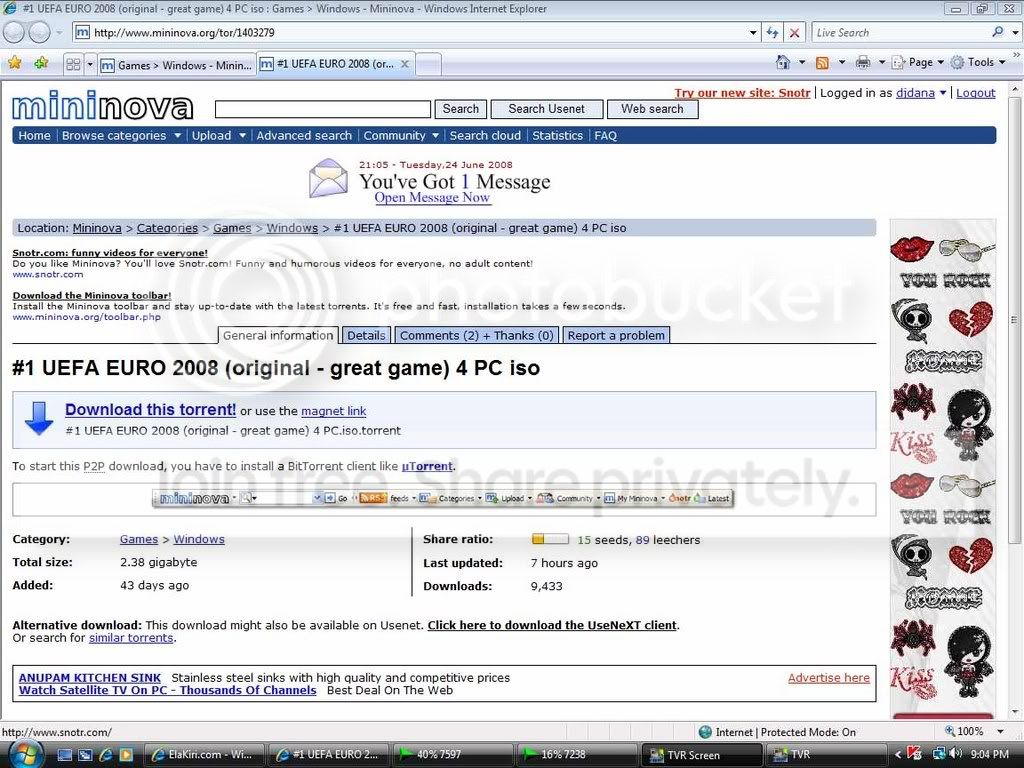Click Download this torrent! link
Screen dimensions: 1024x768
click(150, 409)
